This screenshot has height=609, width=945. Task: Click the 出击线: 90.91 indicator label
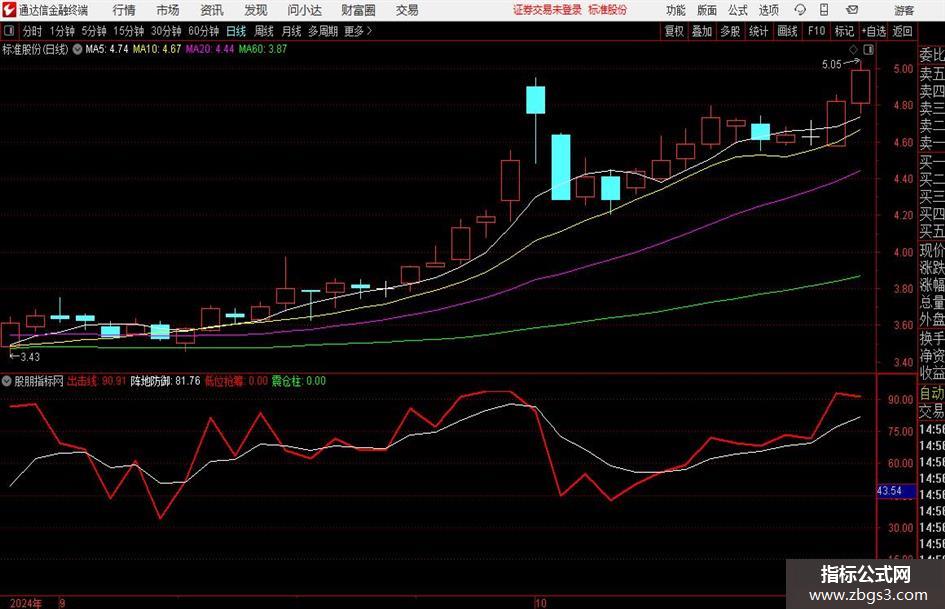(x=96, y=381)
